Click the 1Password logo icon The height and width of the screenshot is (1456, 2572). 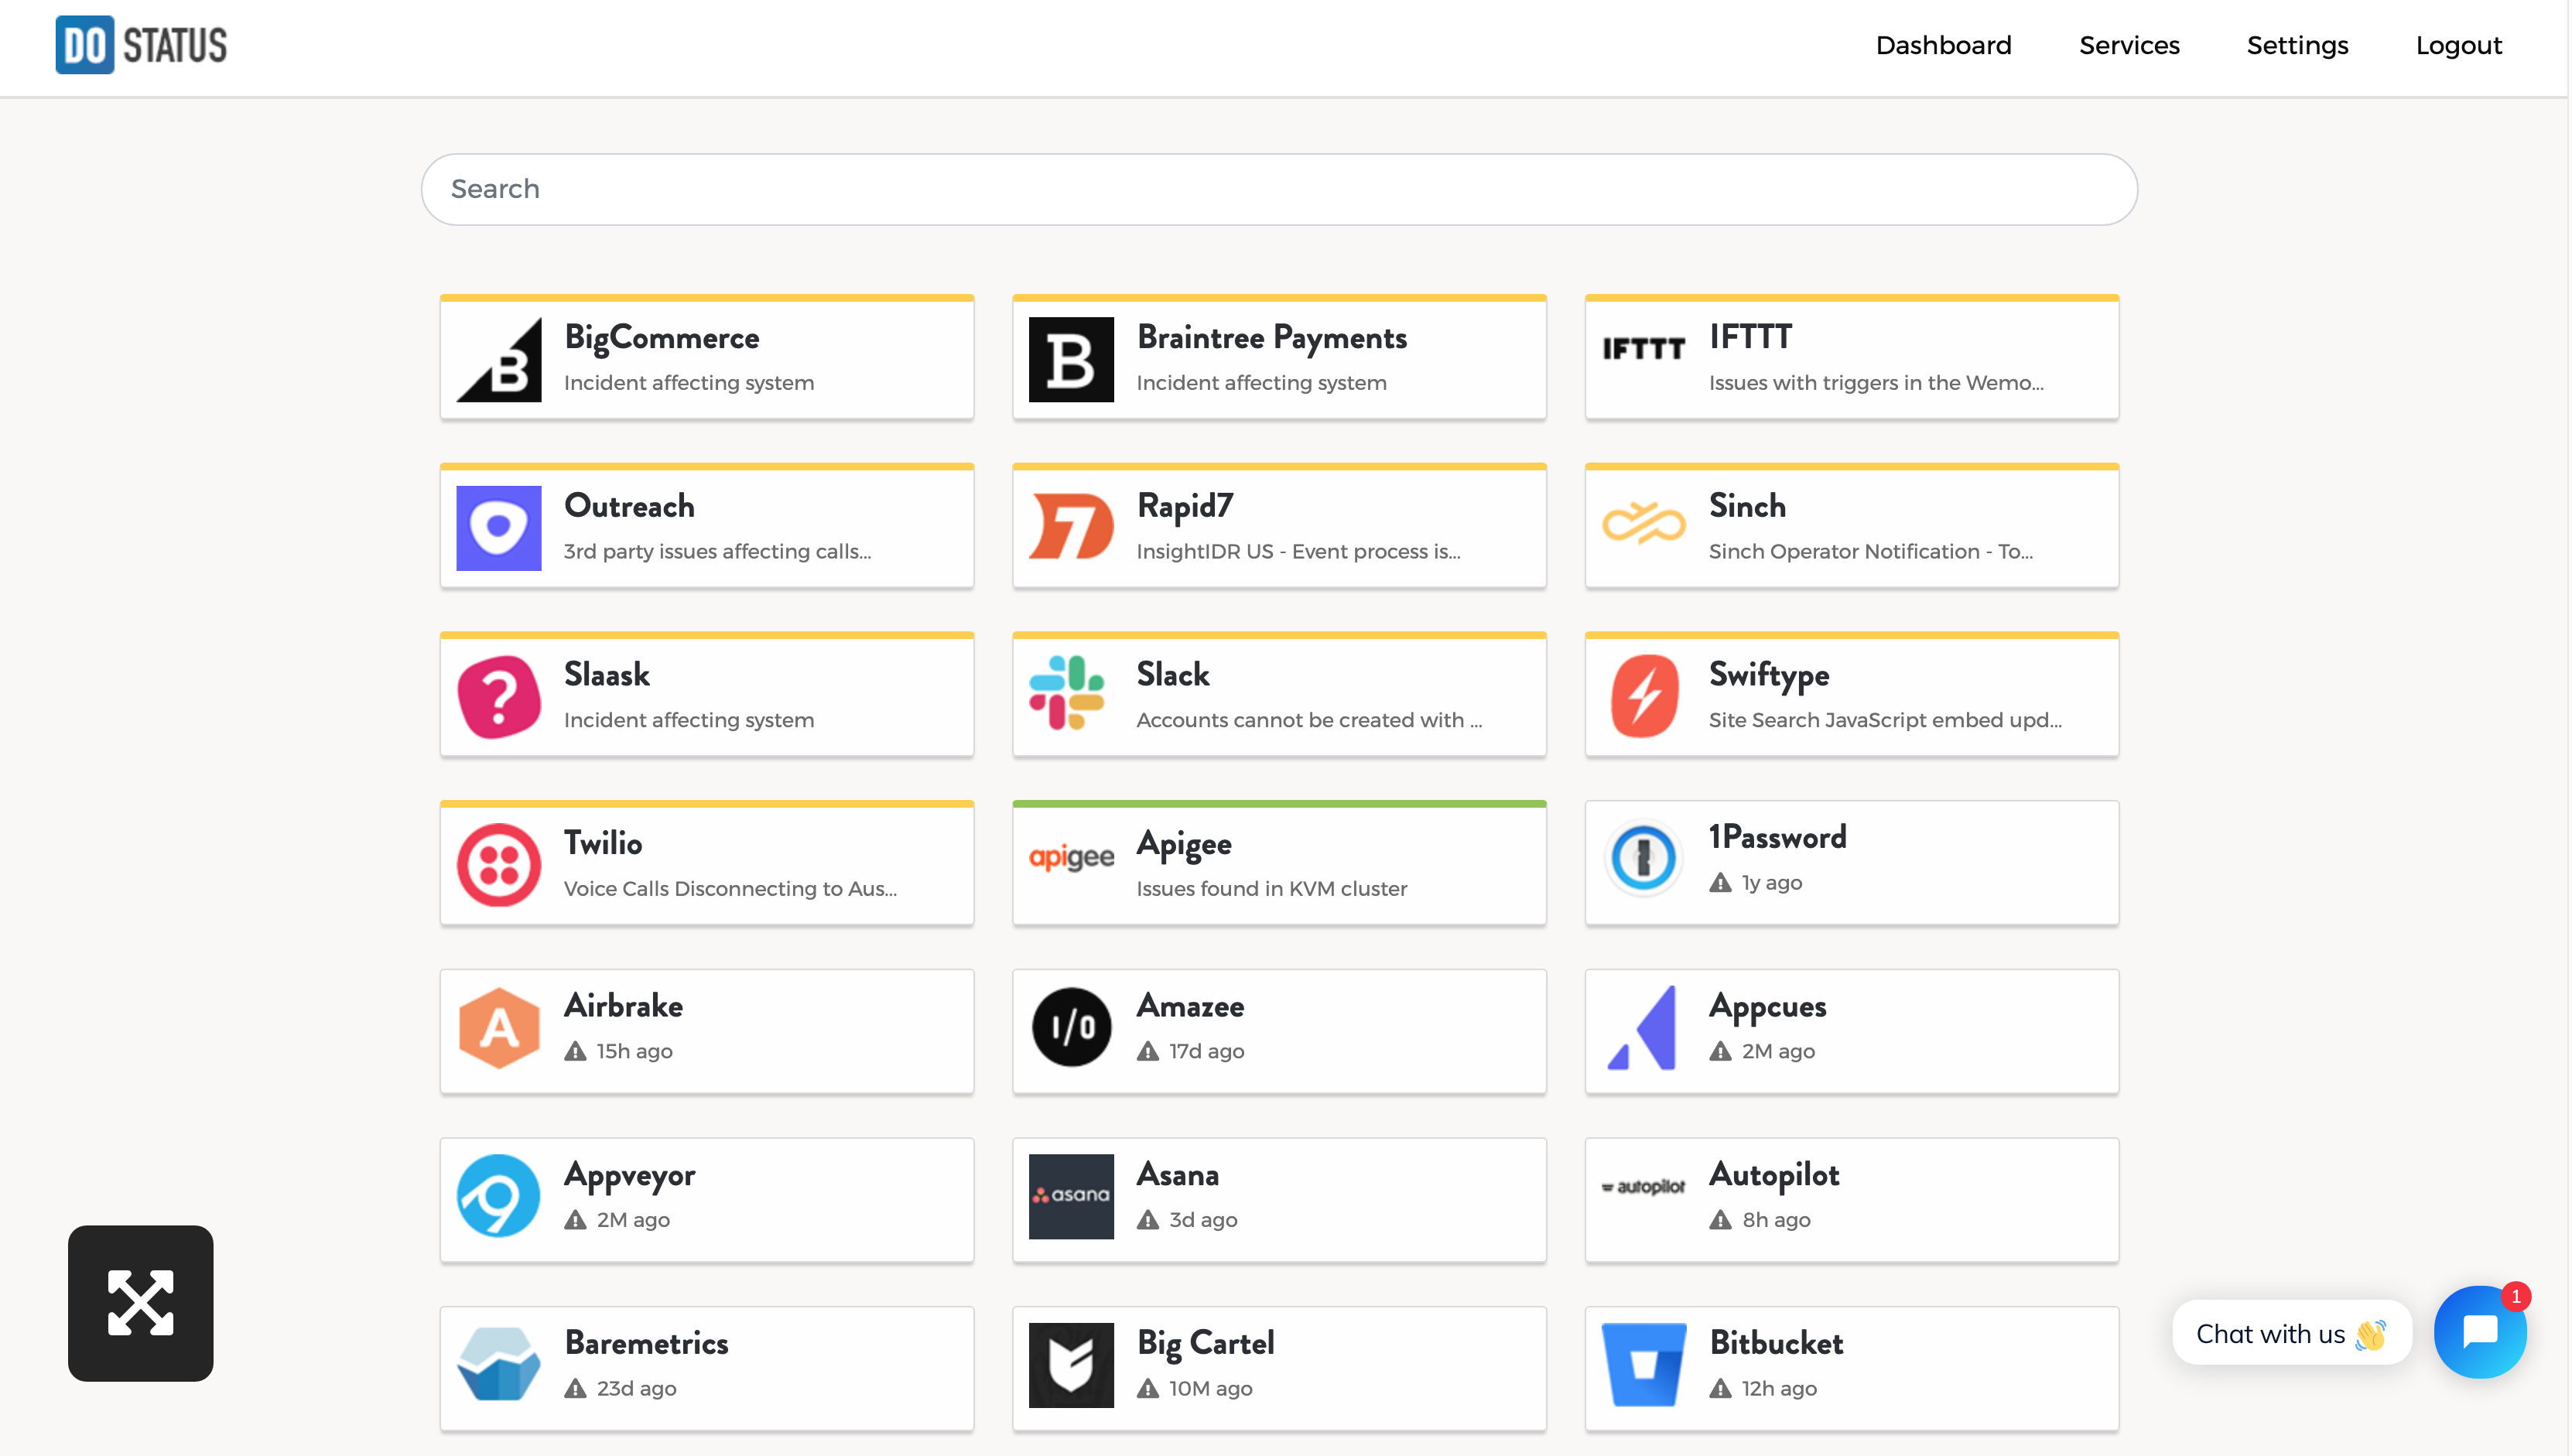tap(1642, 858)
